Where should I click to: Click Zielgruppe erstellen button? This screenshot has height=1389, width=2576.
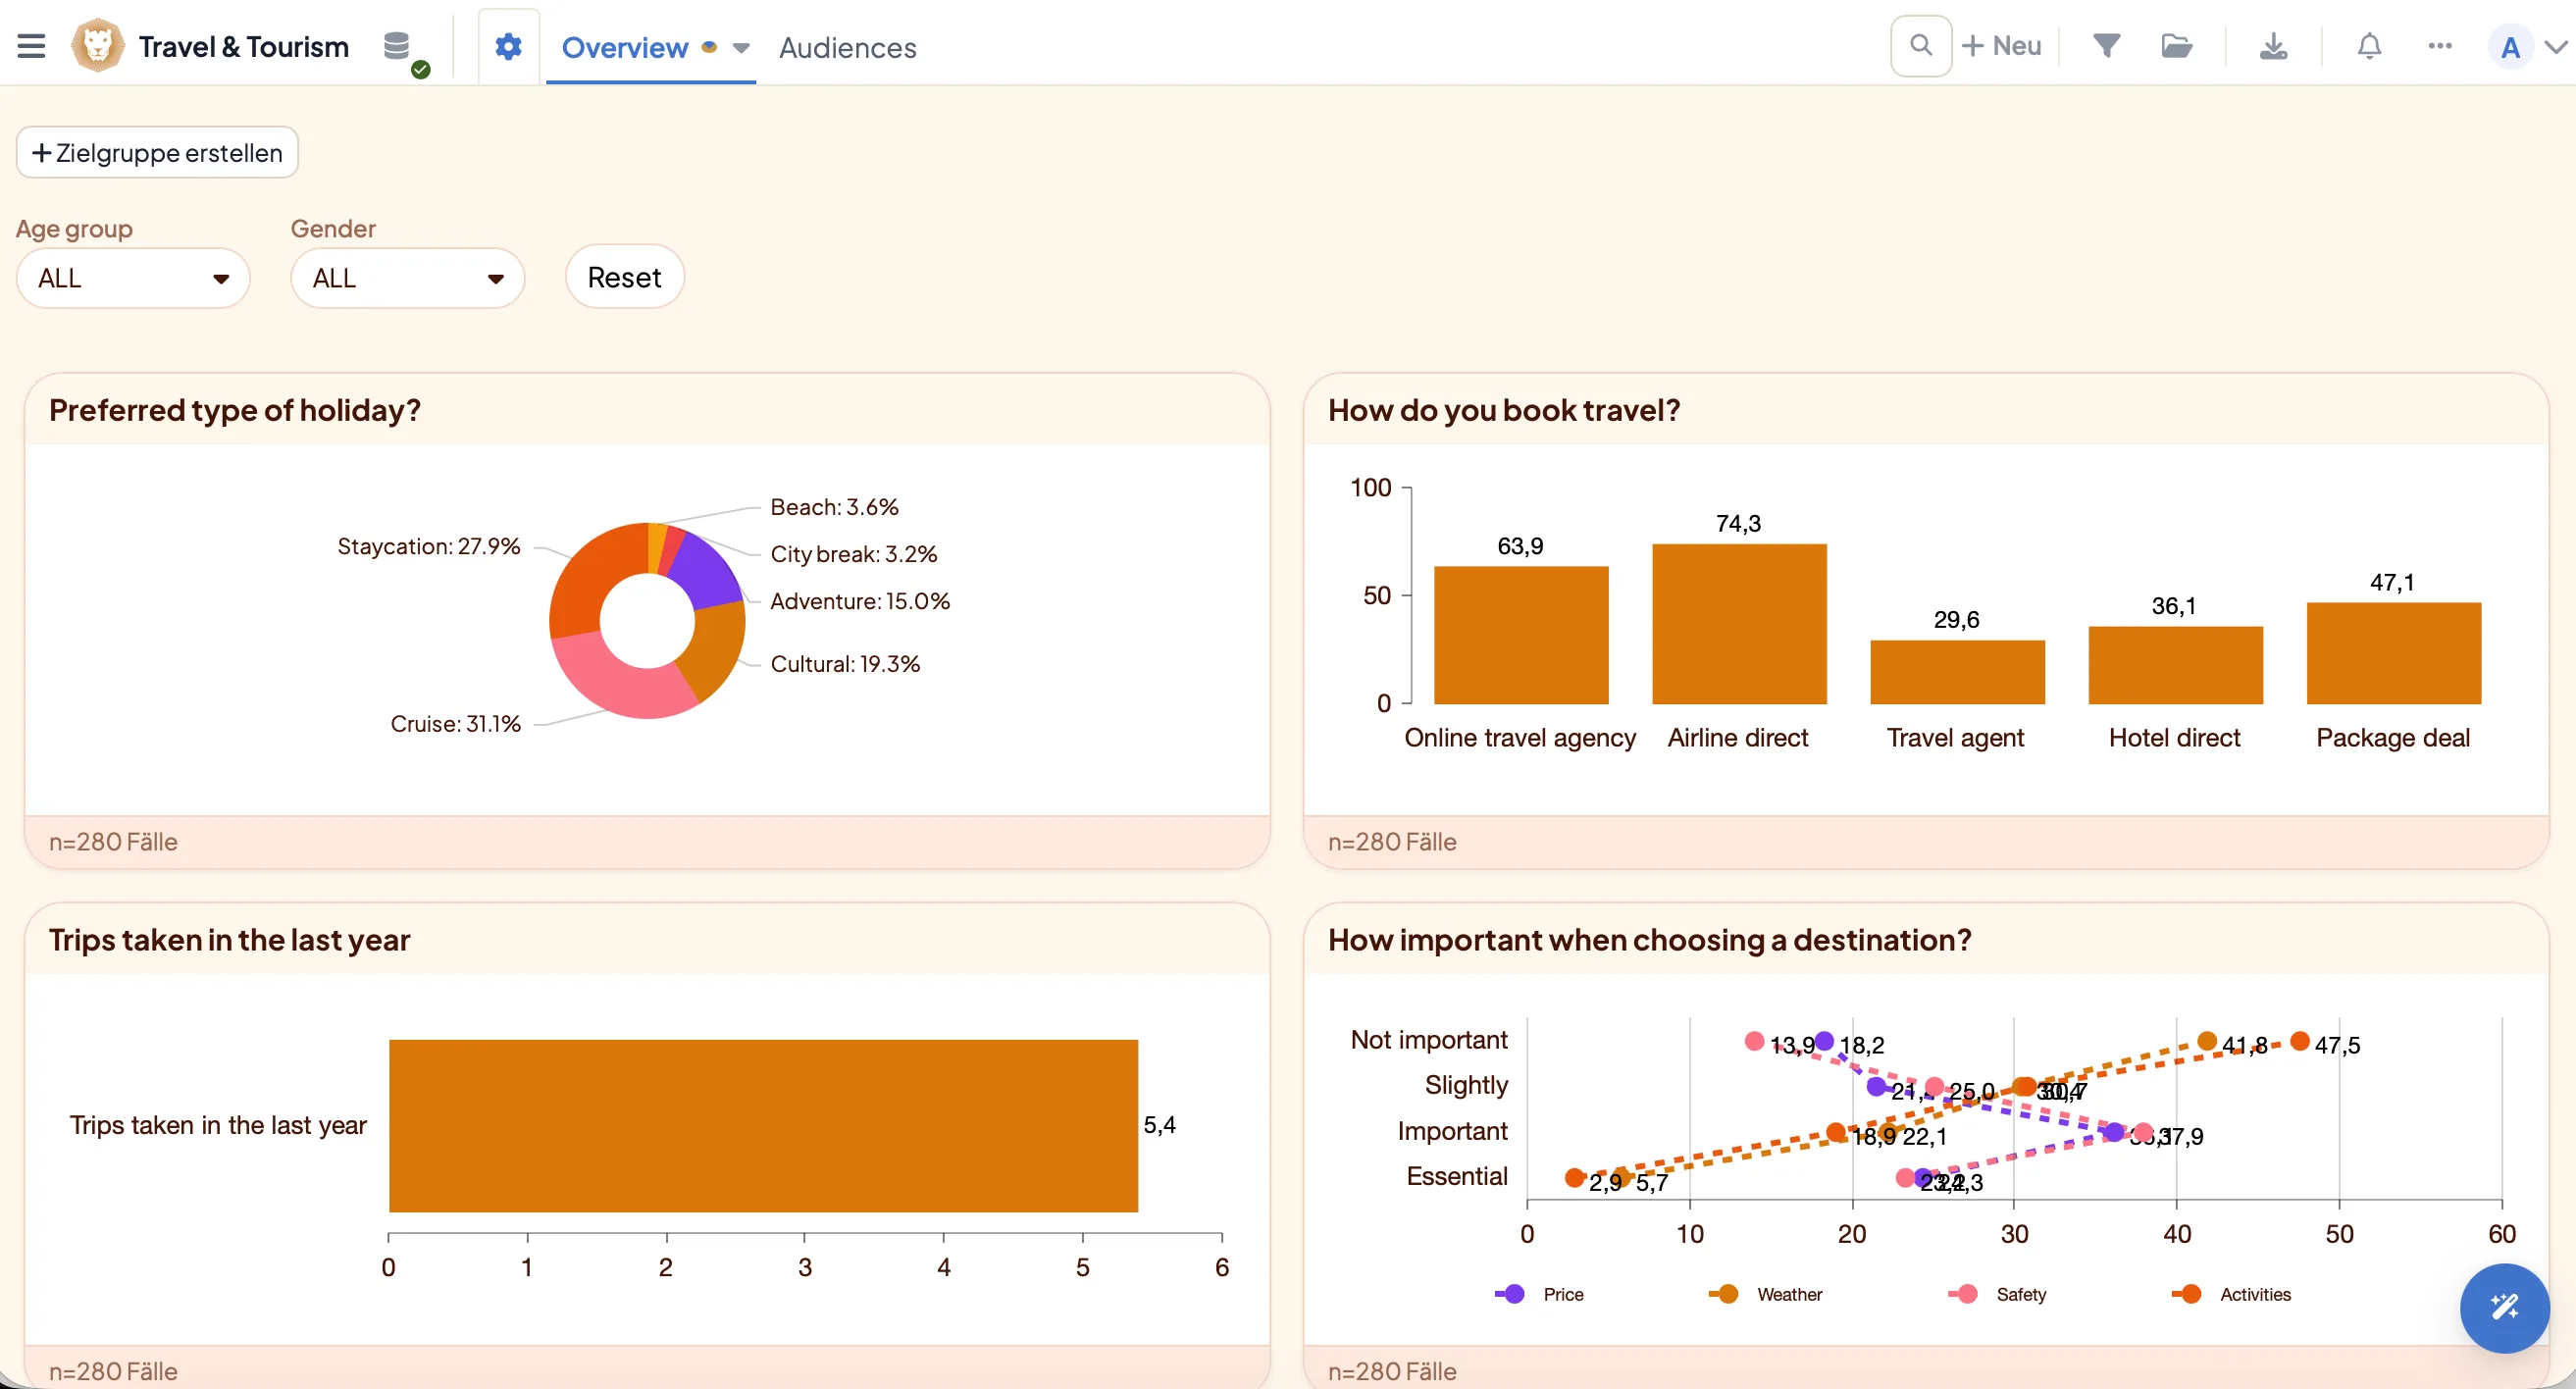(x=157, y=152)
